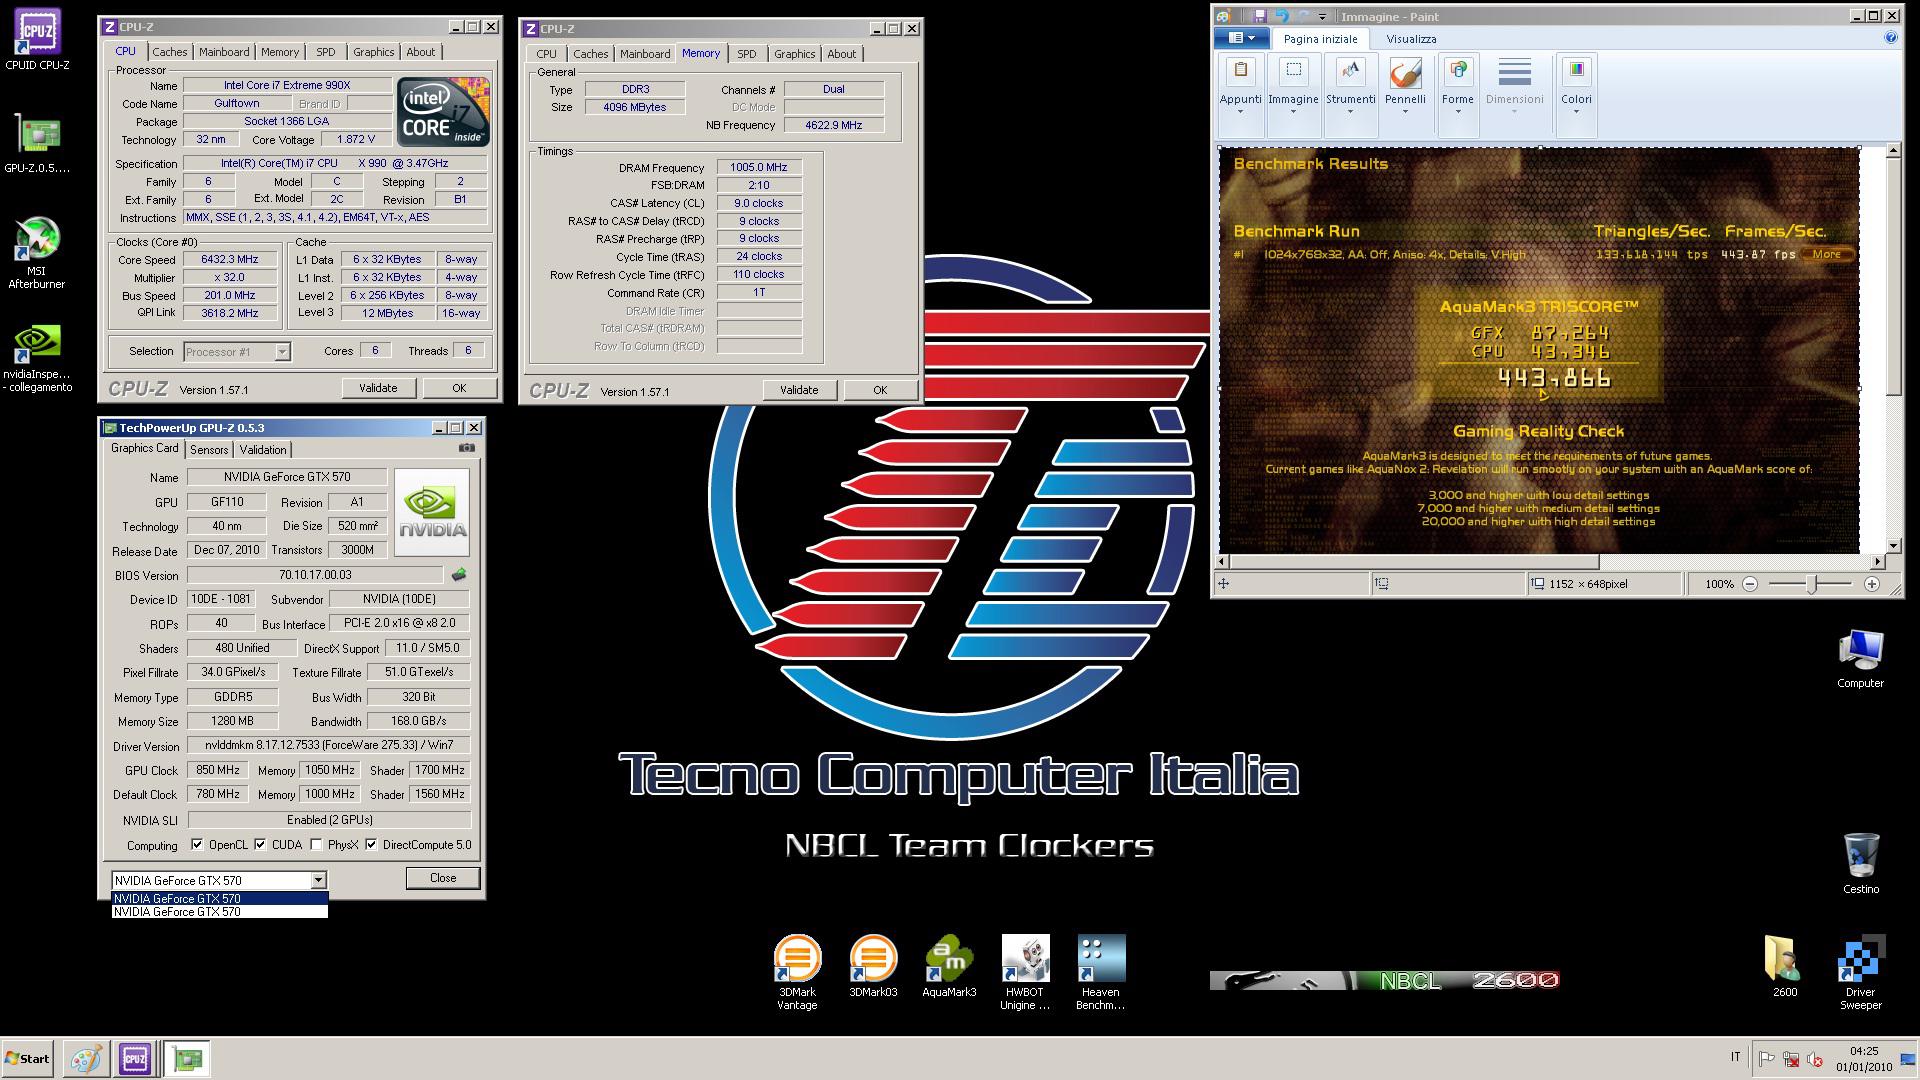Screen dimensions: 1920x1080
Task: Expand the Strumenti tools group in Paint
Action: [1350, 94]
